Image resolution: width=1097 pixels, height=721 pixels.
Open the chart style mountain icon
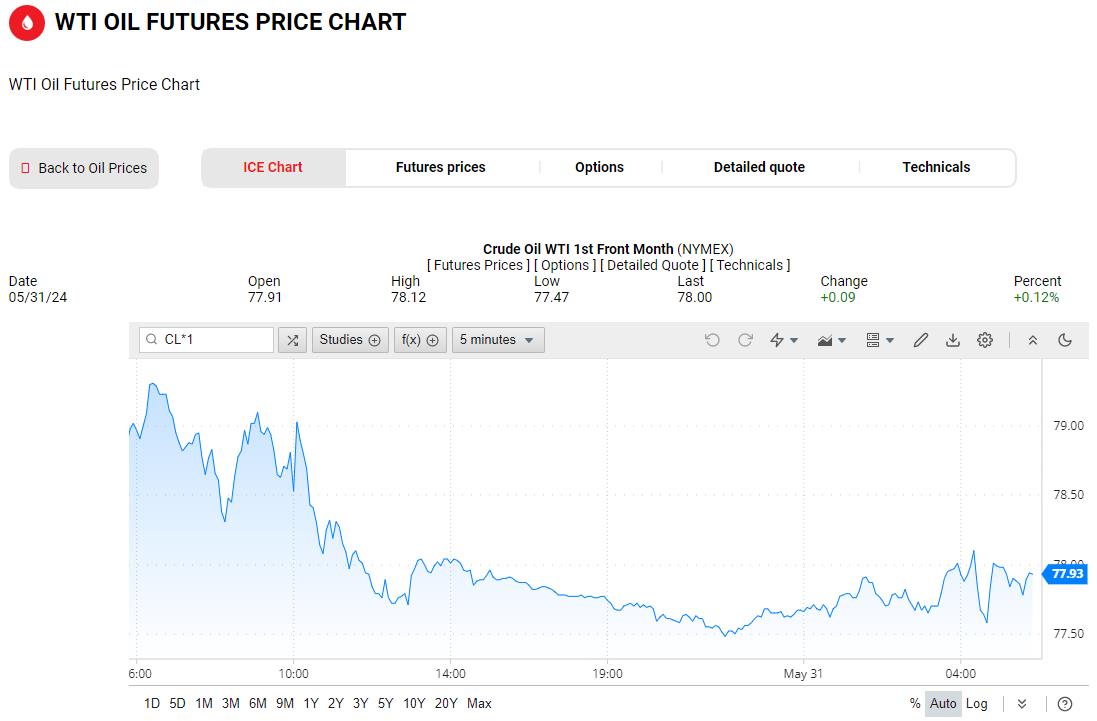point(825,341)
